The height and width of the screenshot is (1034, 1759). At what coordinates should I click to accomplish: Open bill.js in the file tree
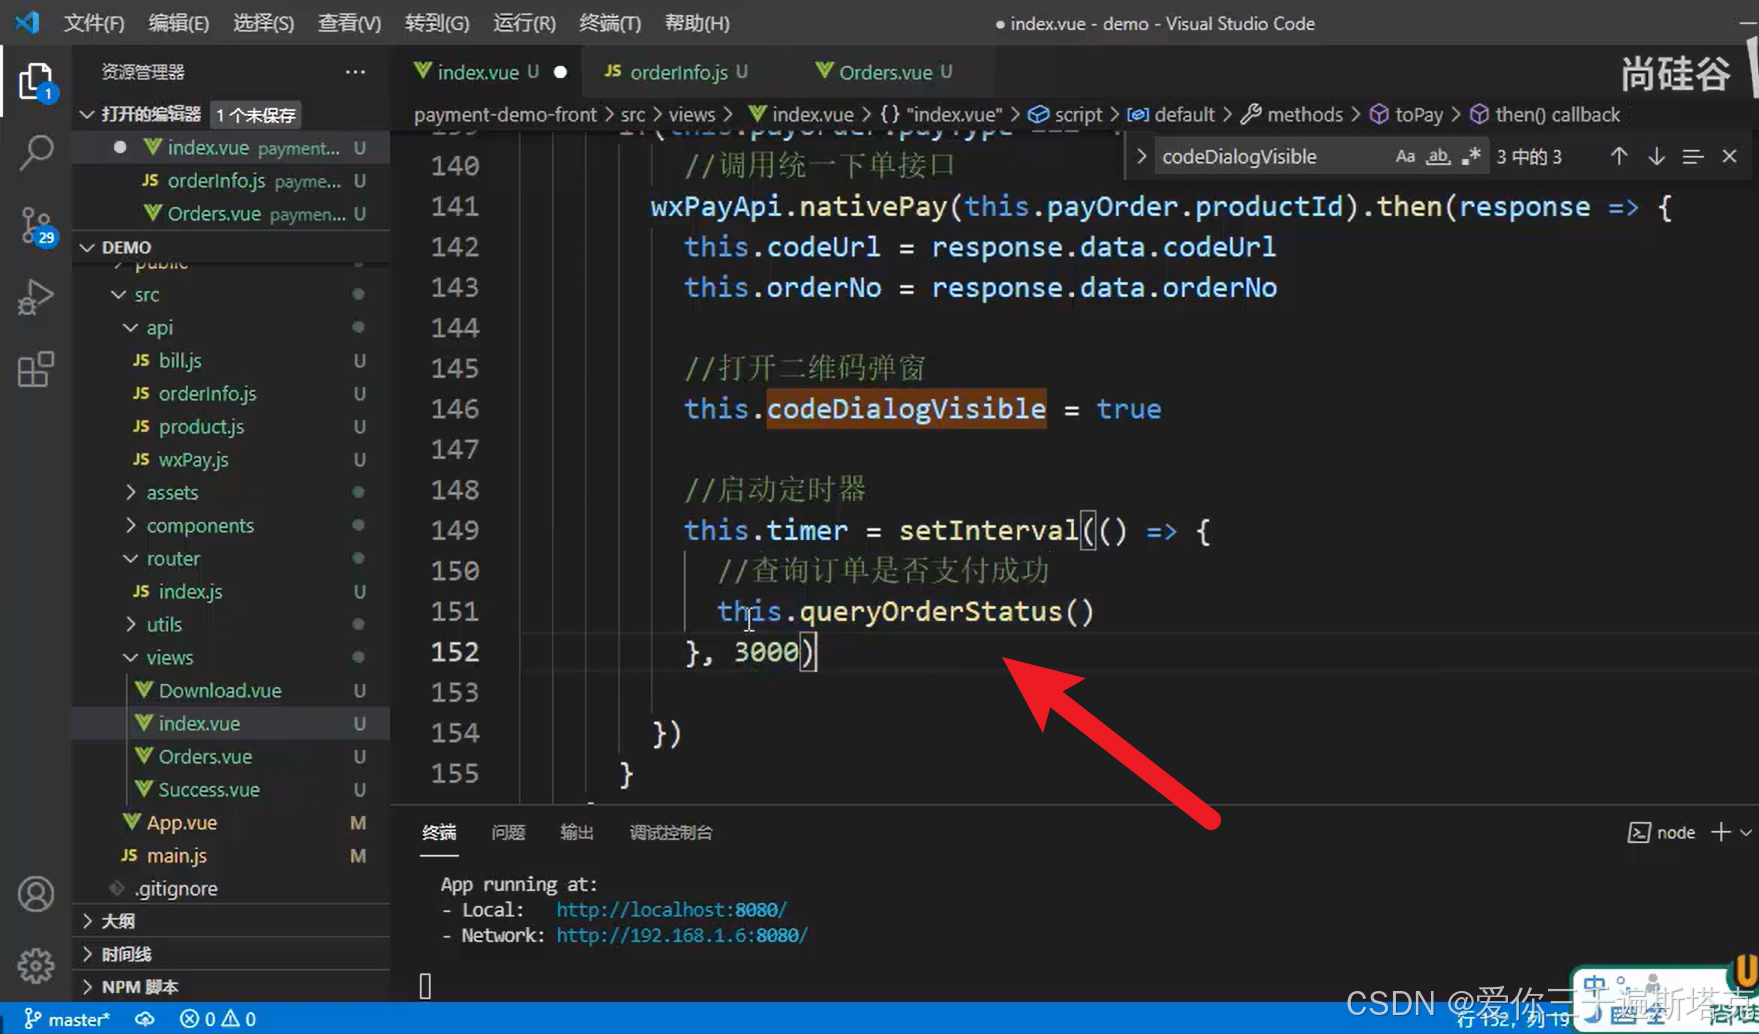point(180,360)
